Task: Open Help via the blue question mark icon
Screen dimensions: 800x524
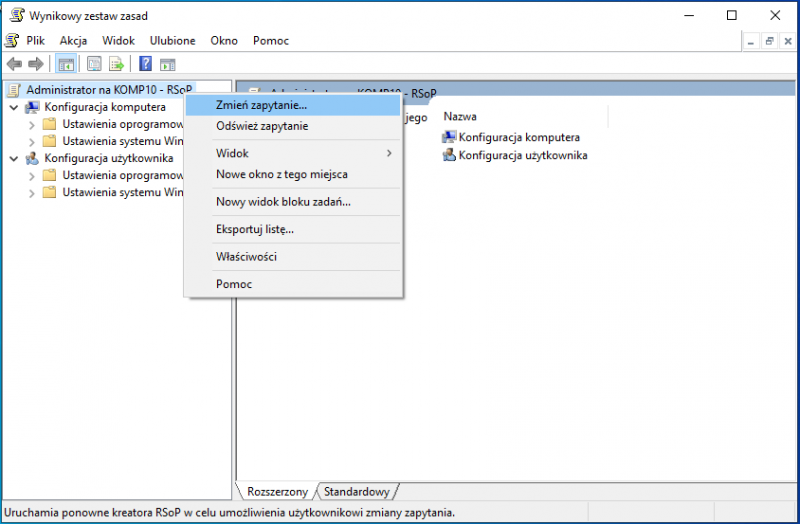Action: 145,64
